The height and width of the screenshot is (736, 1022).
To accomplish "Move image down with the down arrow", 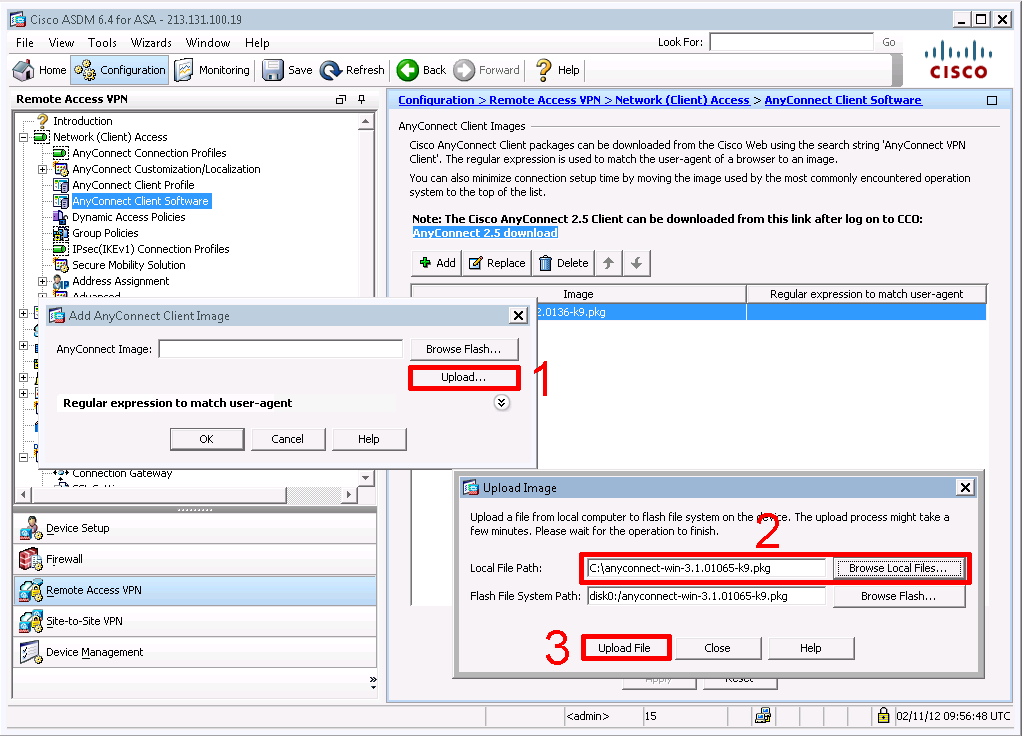I will pyautogui.click(x=637, y=263).
